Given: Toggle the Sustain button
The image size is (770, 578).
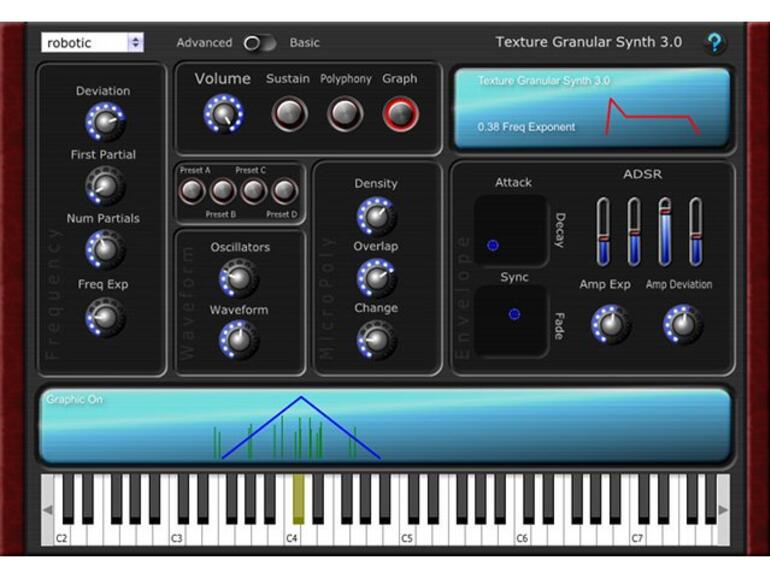Looking at the screenshot, I should pos(290,114).
